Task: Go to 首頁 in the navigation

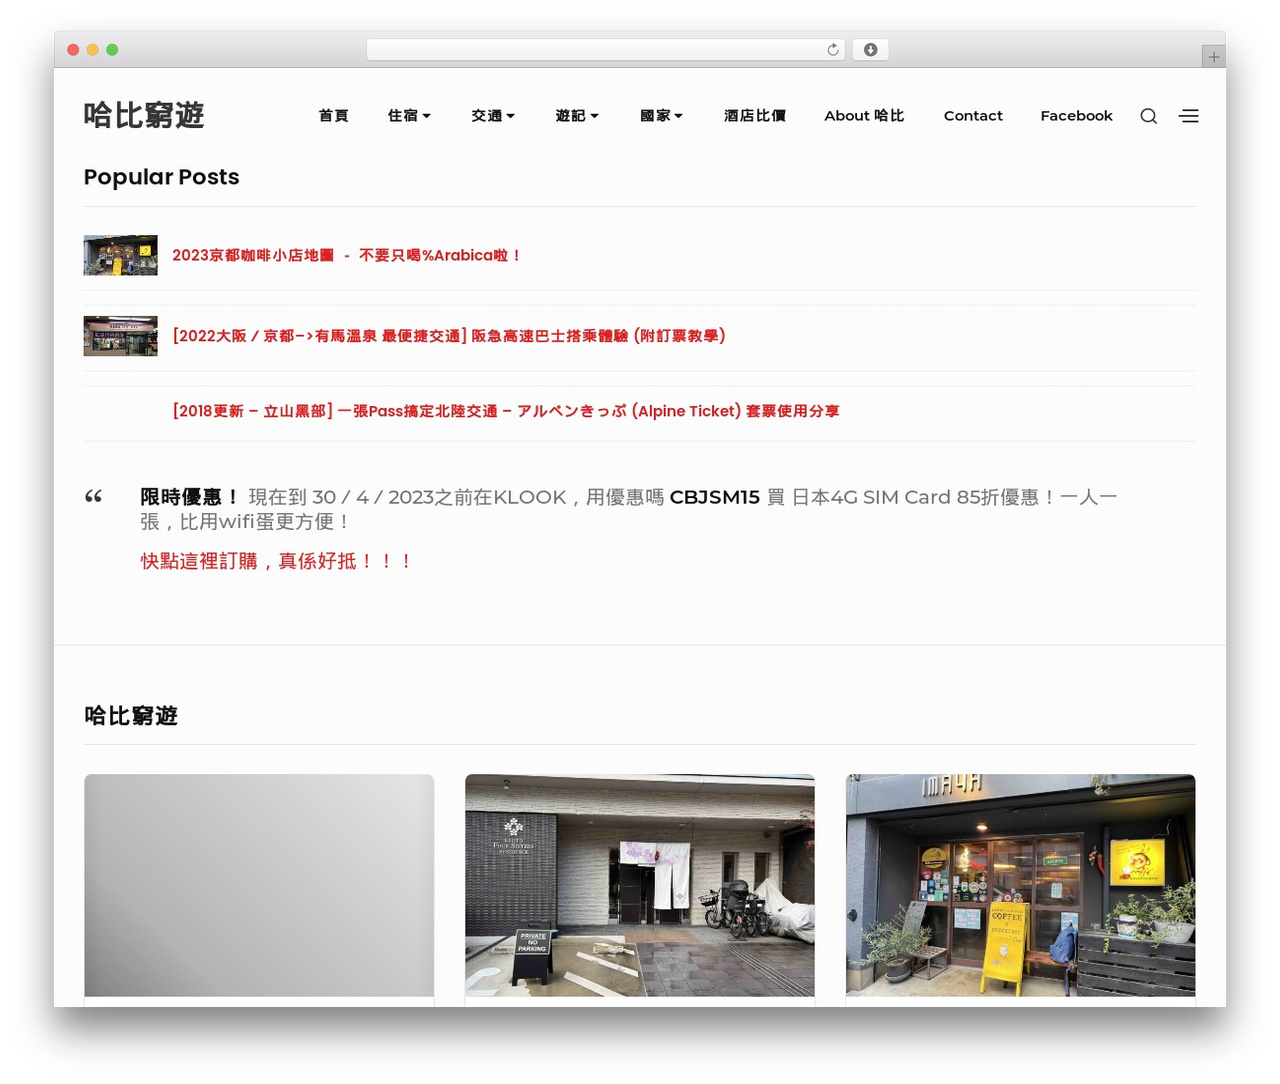Action: pyautogui.click(x=333, y=116)
